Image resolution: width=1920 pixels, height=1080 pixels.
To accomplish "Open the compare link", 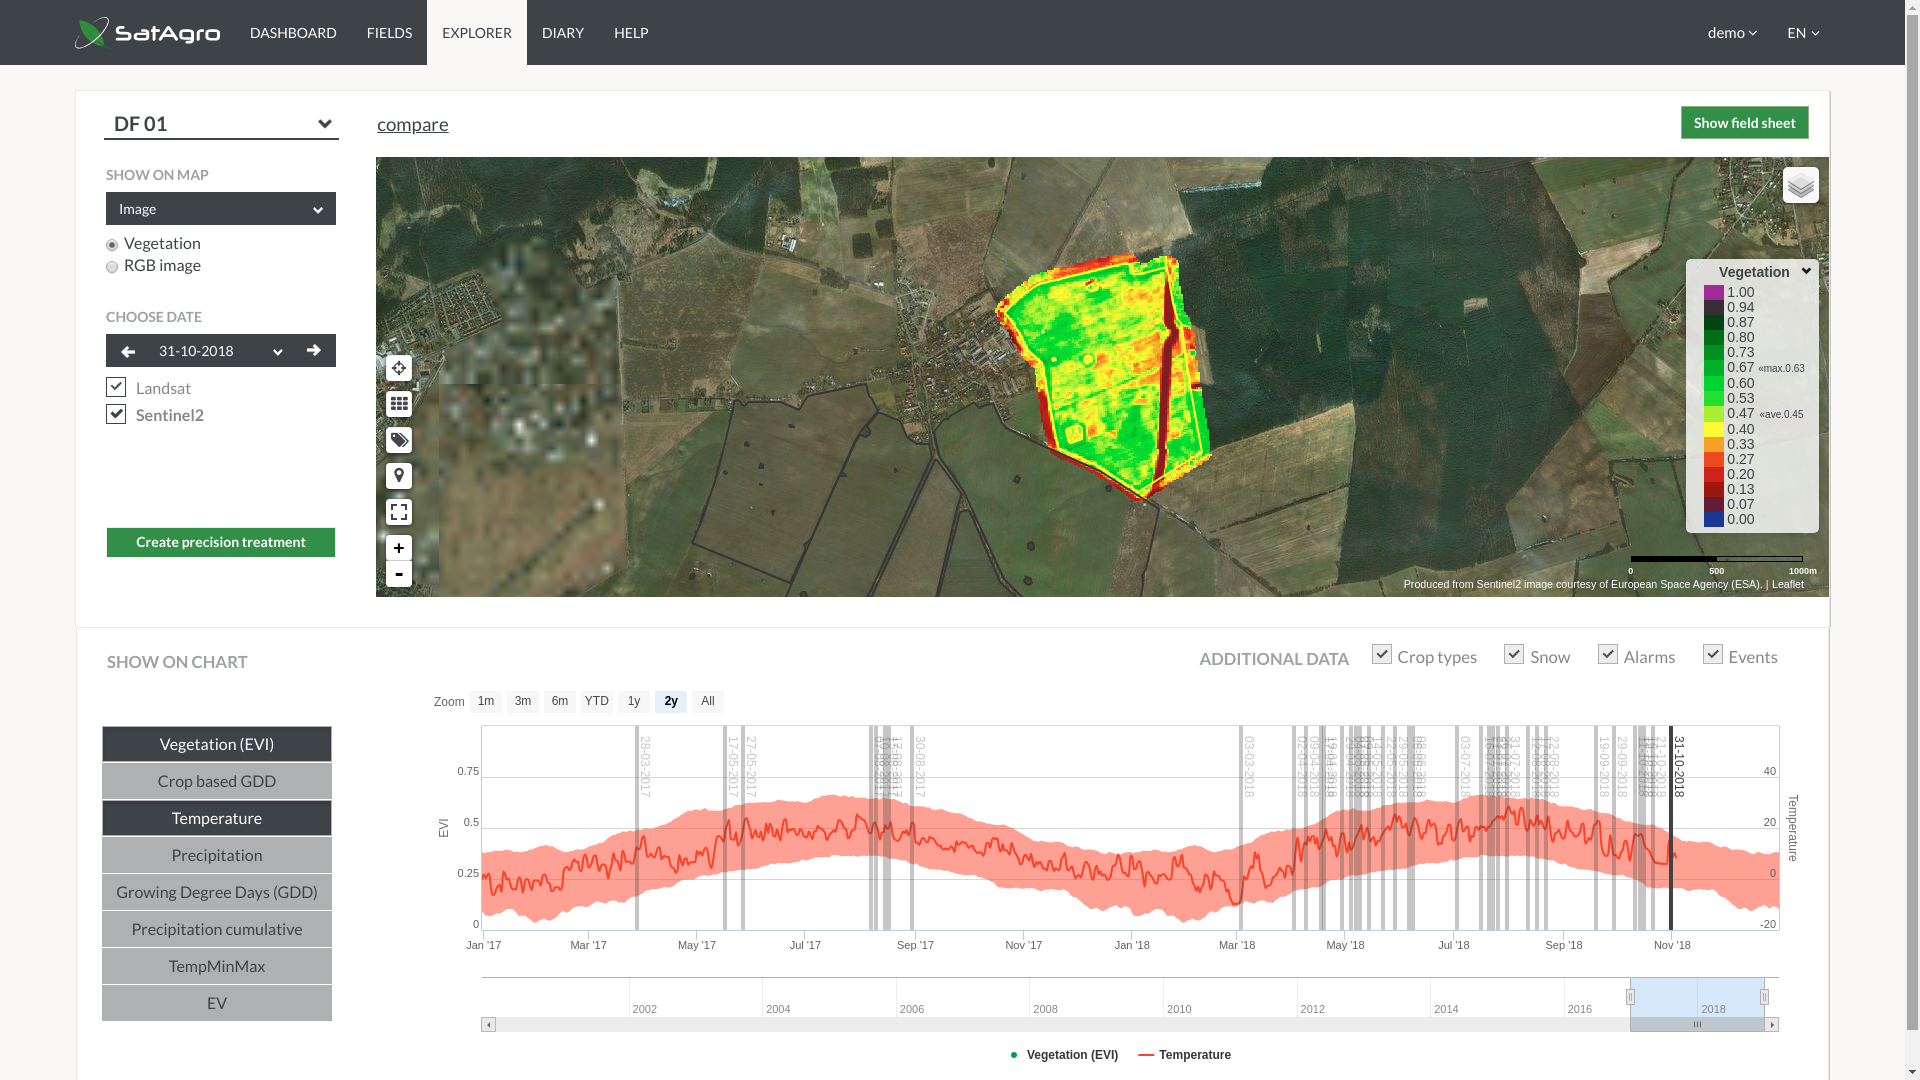I will 412,124.
